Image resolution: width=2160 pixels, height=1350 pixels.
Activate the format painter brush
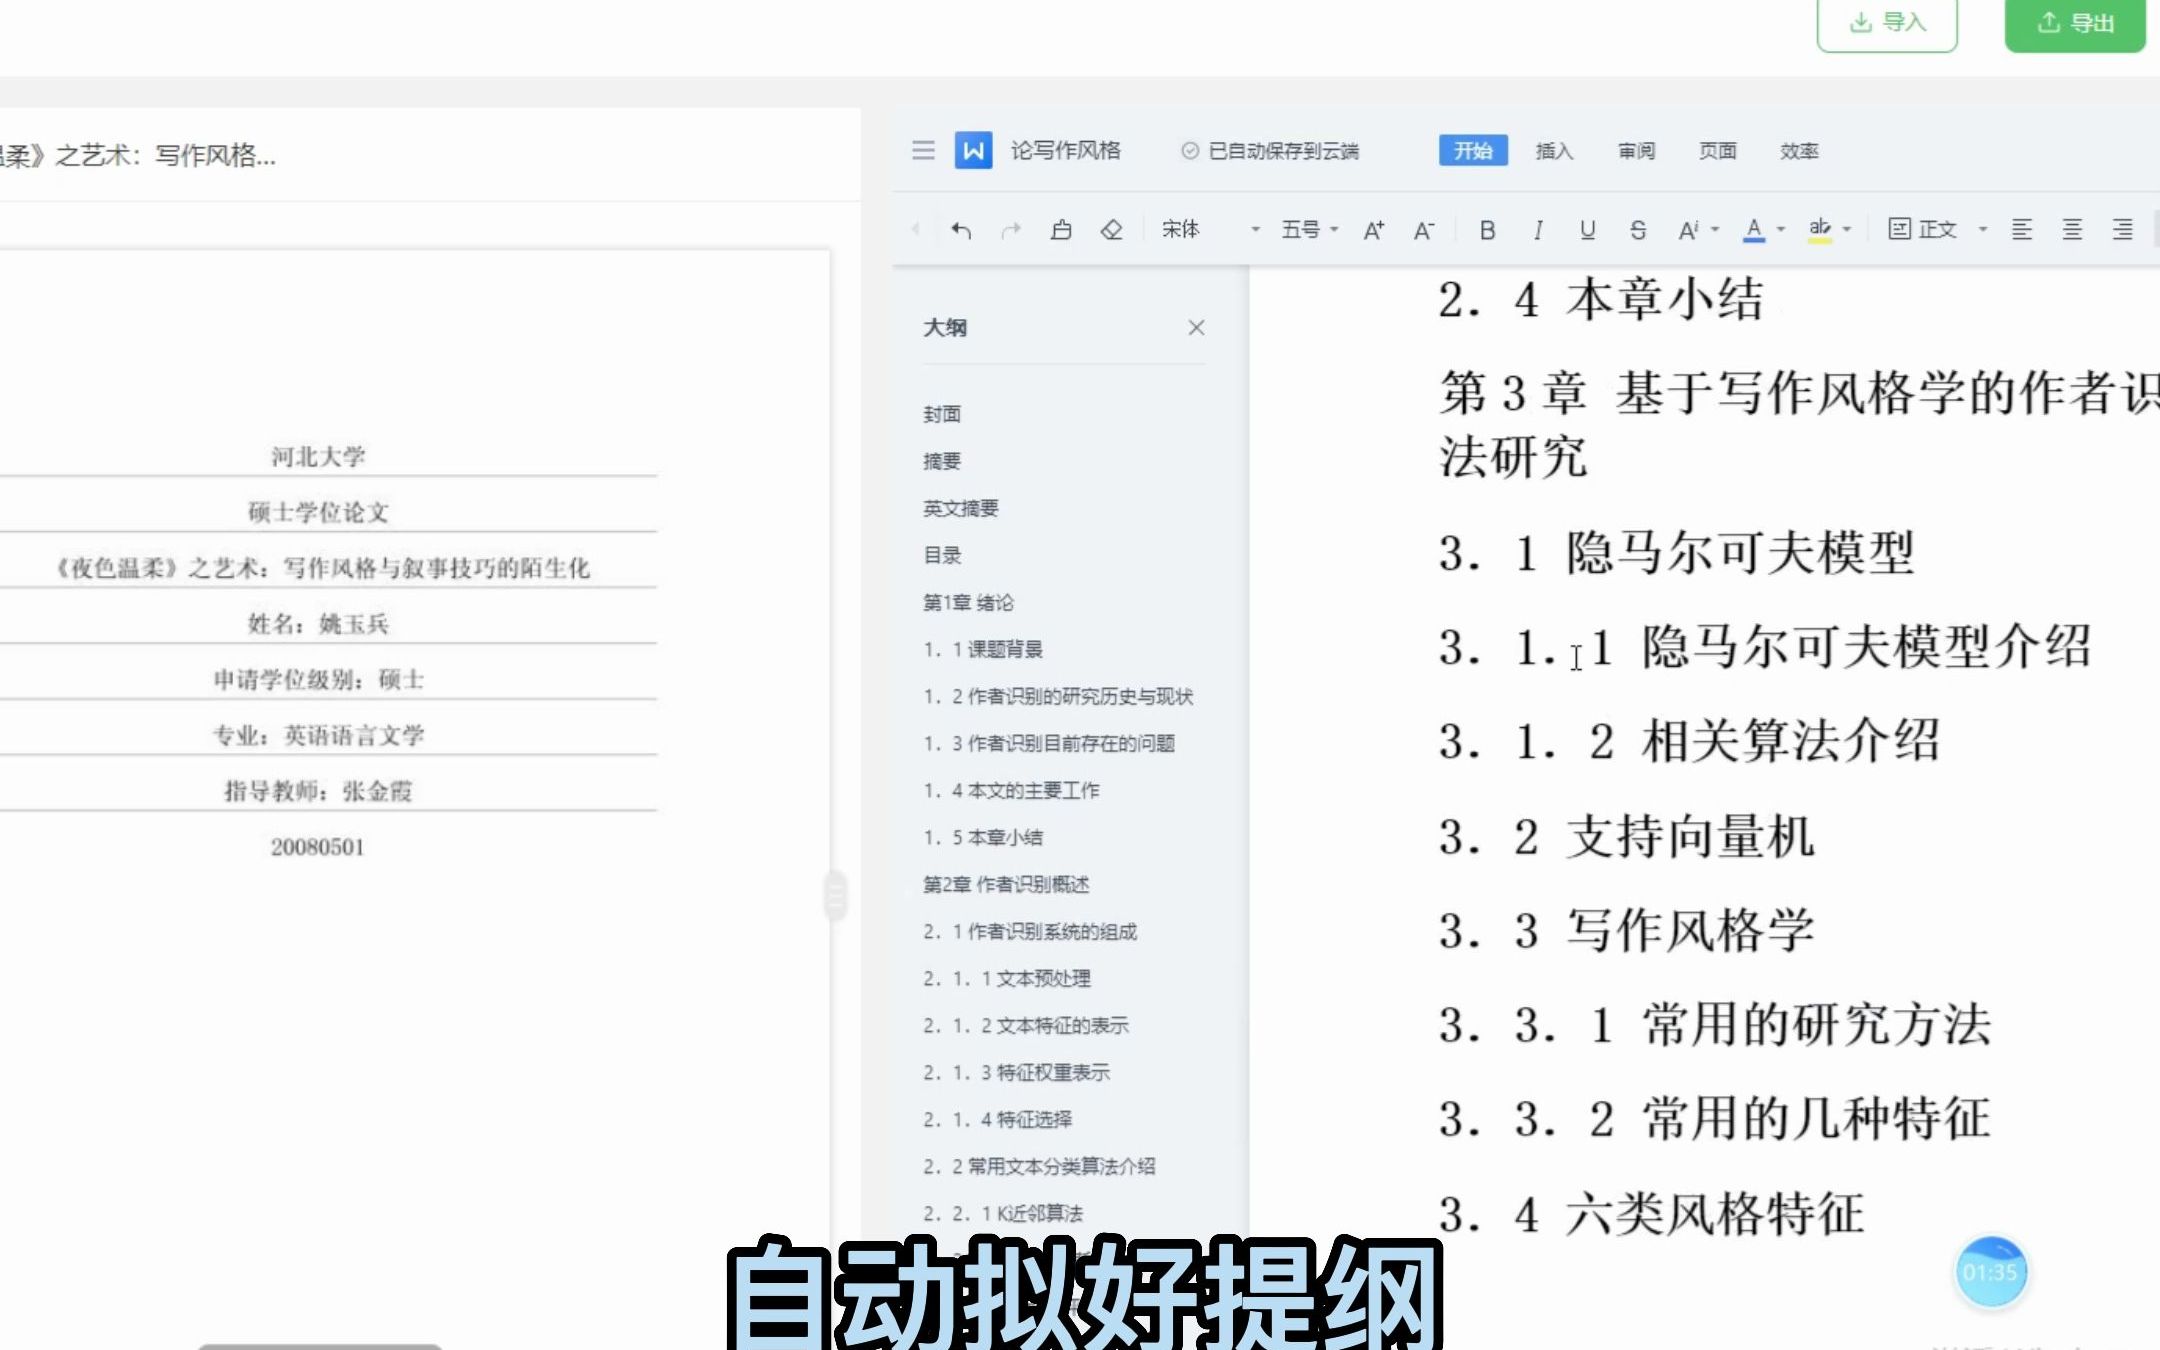click(x=1061, y=230)
